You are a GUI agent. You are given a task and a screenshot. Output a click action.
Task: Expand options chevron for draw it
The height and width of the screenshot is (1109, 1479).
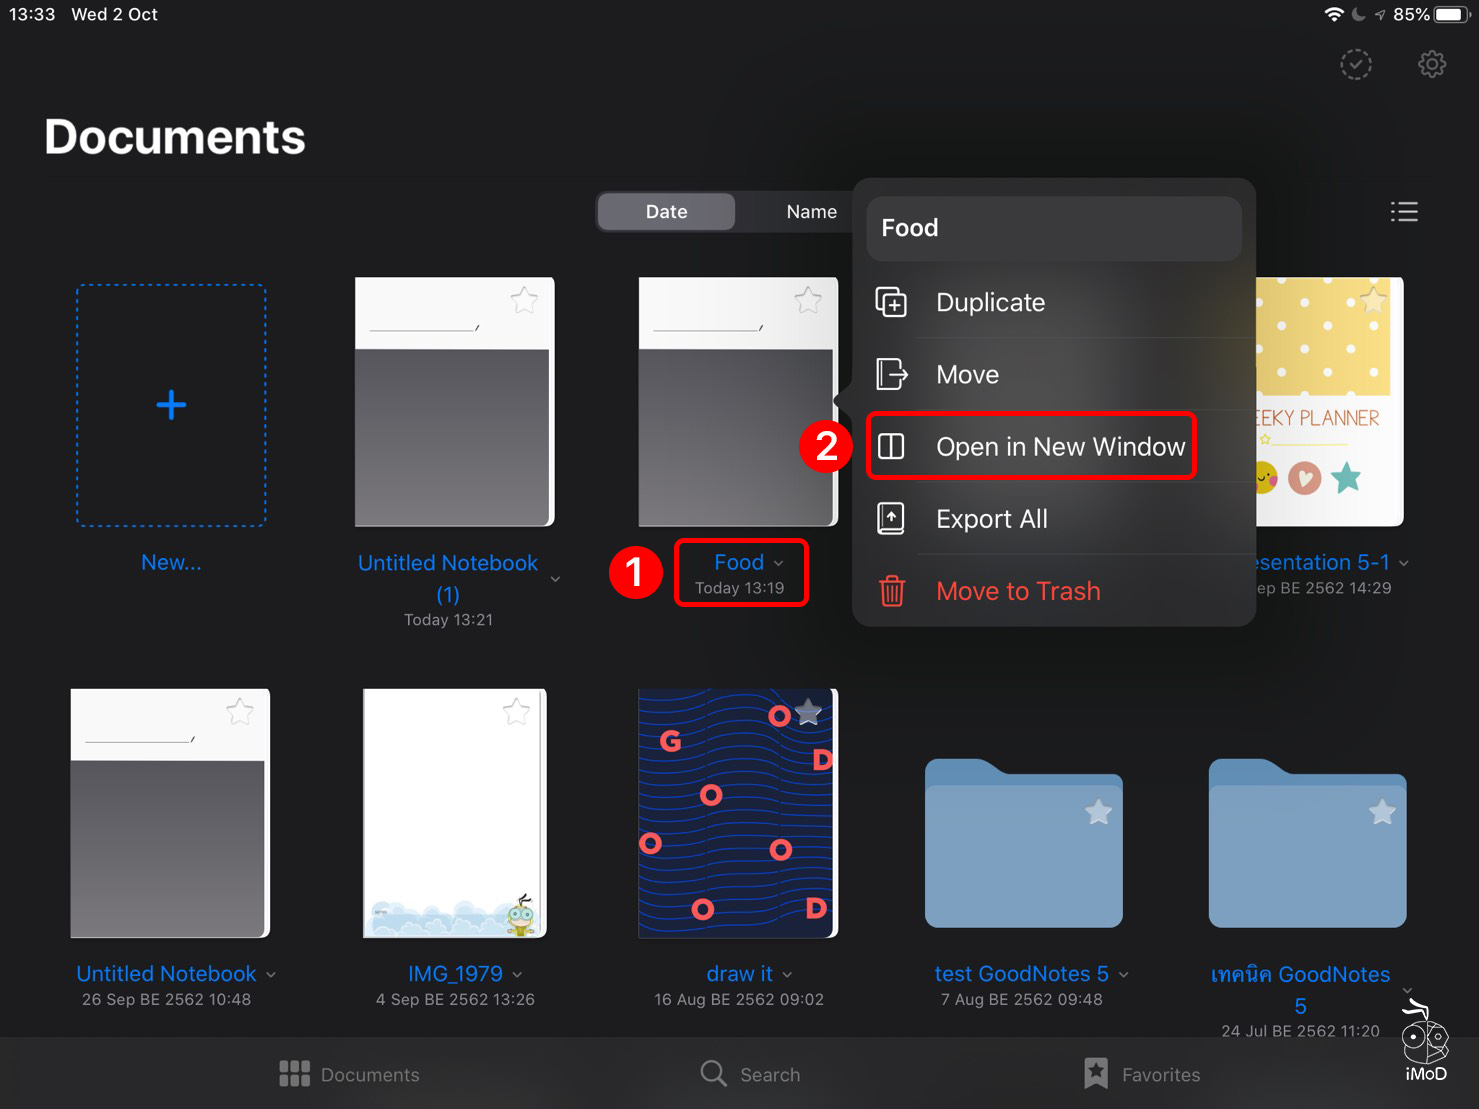click(x=787, y=975)
